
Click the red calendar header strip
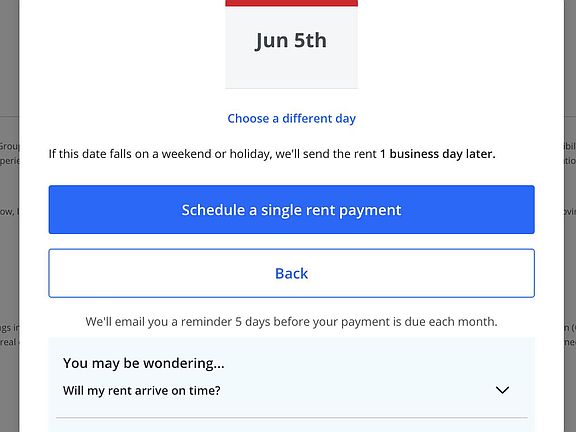tap(291, 3)
